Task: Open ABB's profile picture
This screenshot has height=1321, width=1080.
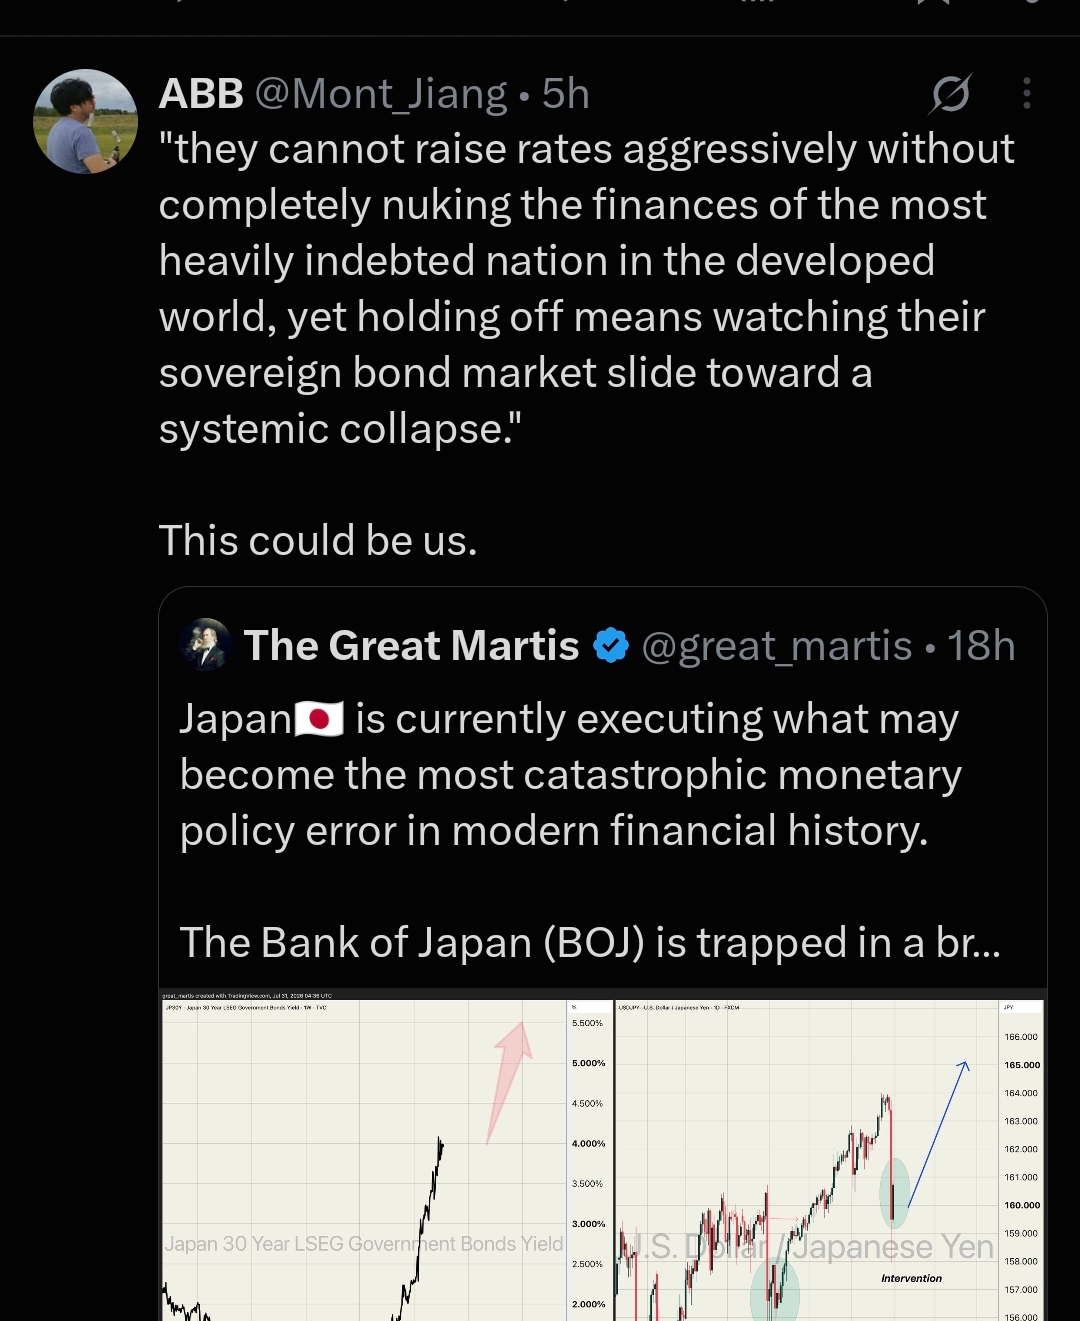Action: click(86, 121)
